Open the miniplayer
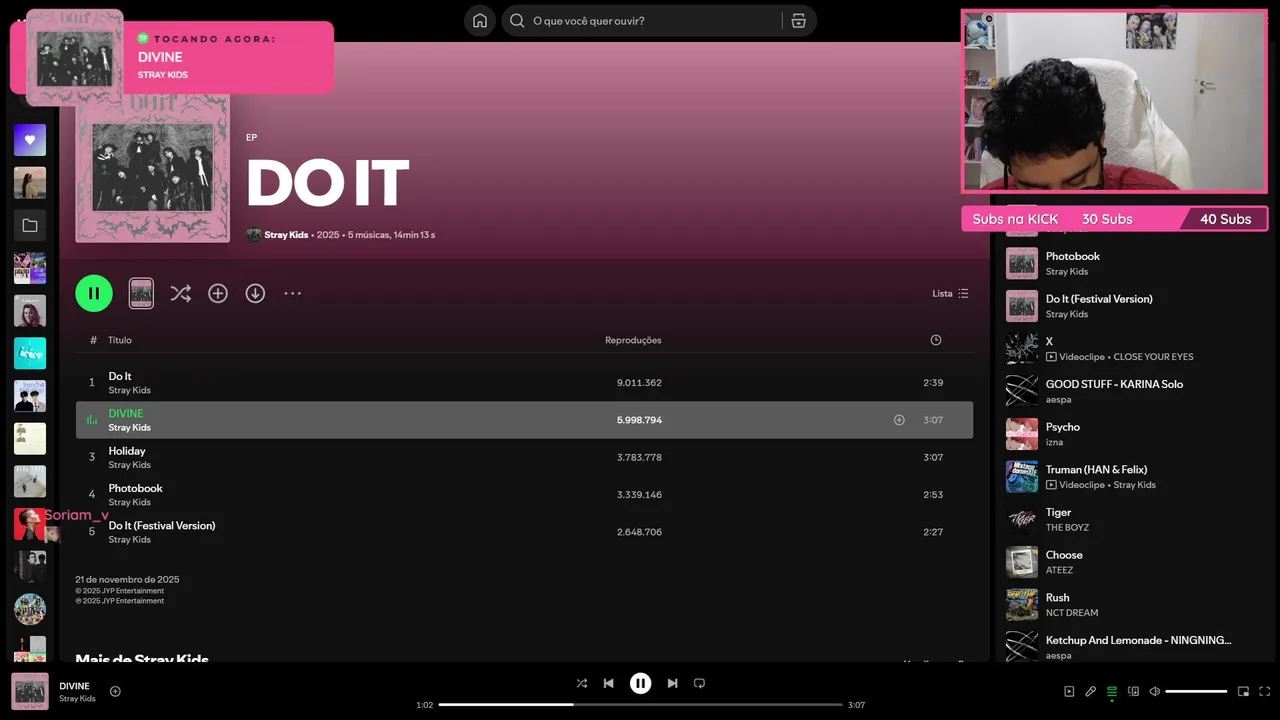This screenshot has width=1280, height=720. pos(1243,691)
